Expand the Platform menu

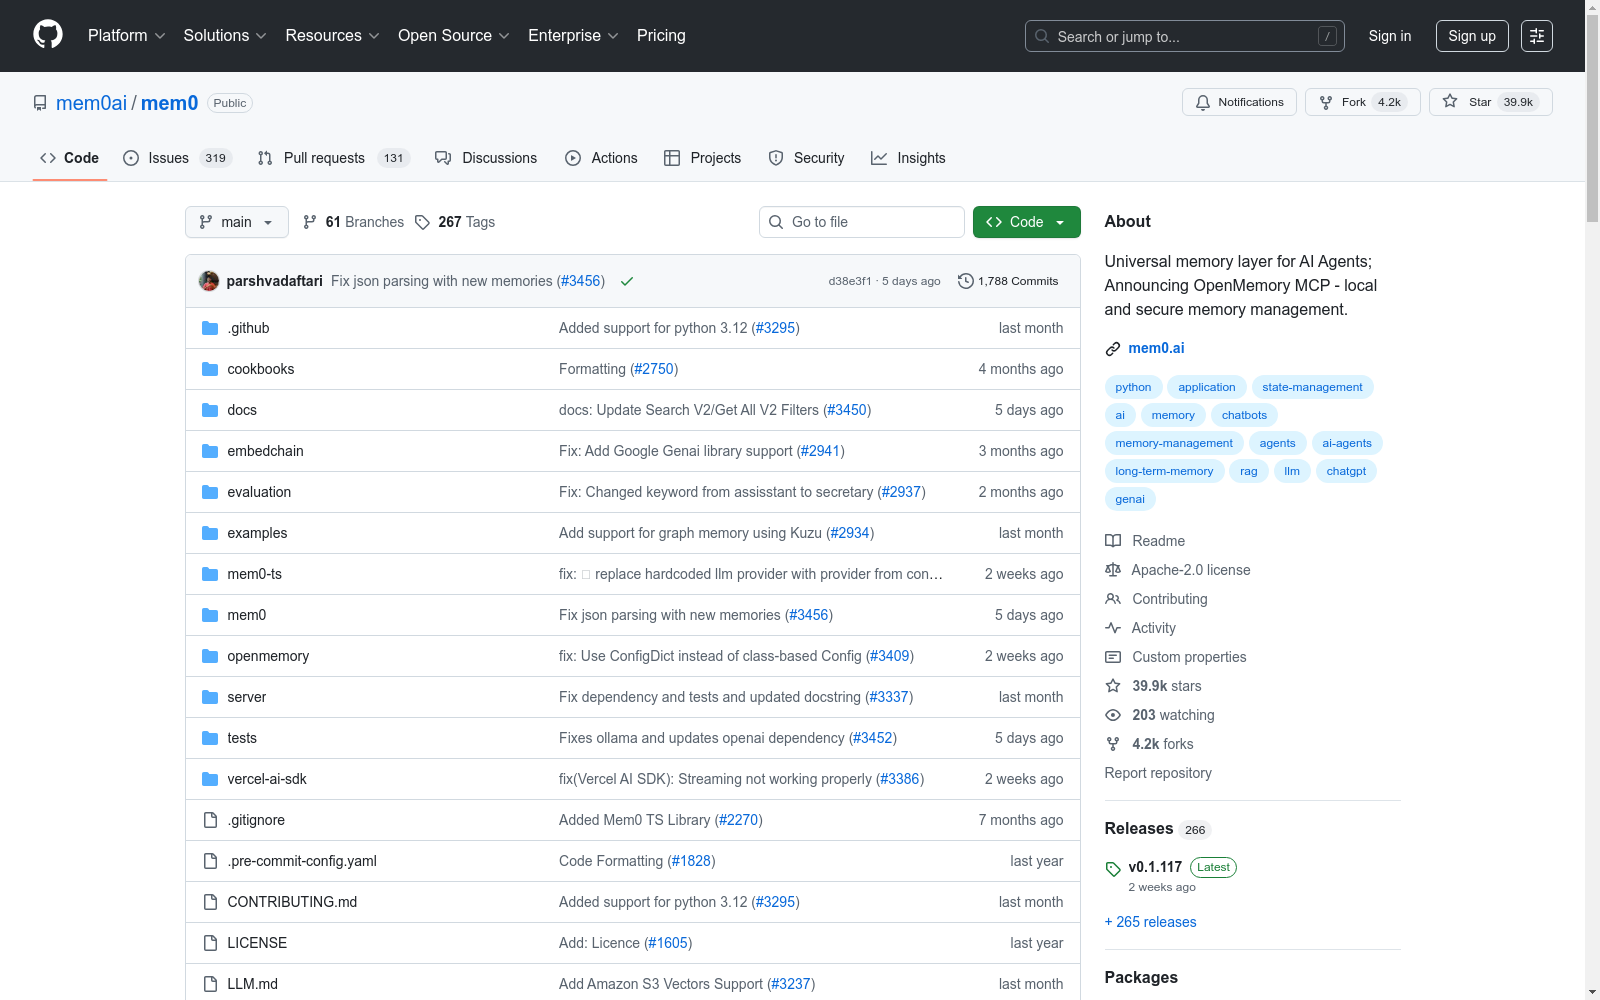126,36
